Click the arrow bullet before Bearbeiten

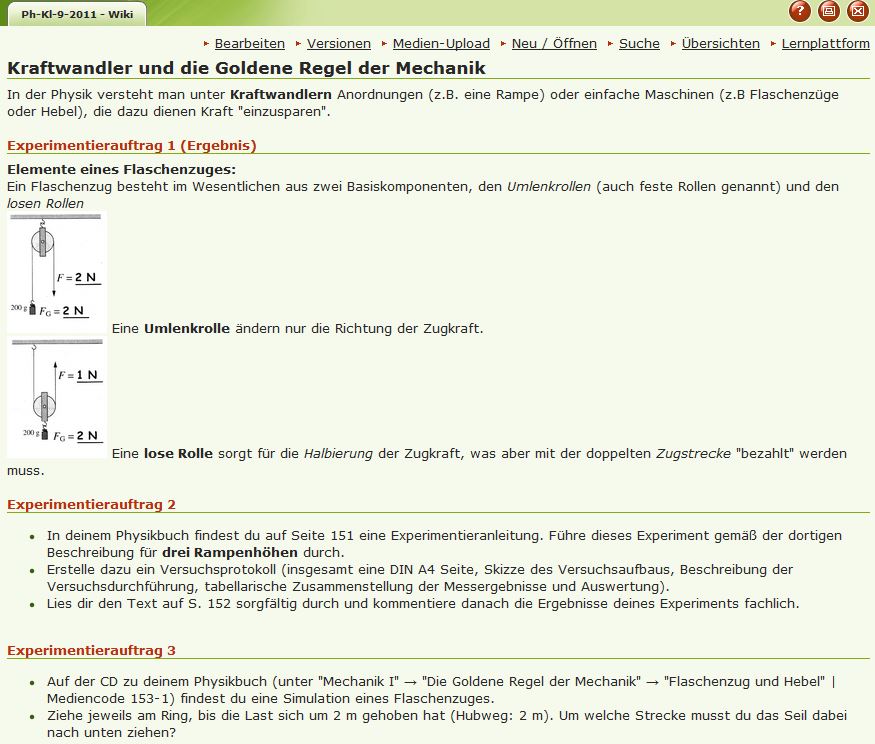tap(206, 44)
